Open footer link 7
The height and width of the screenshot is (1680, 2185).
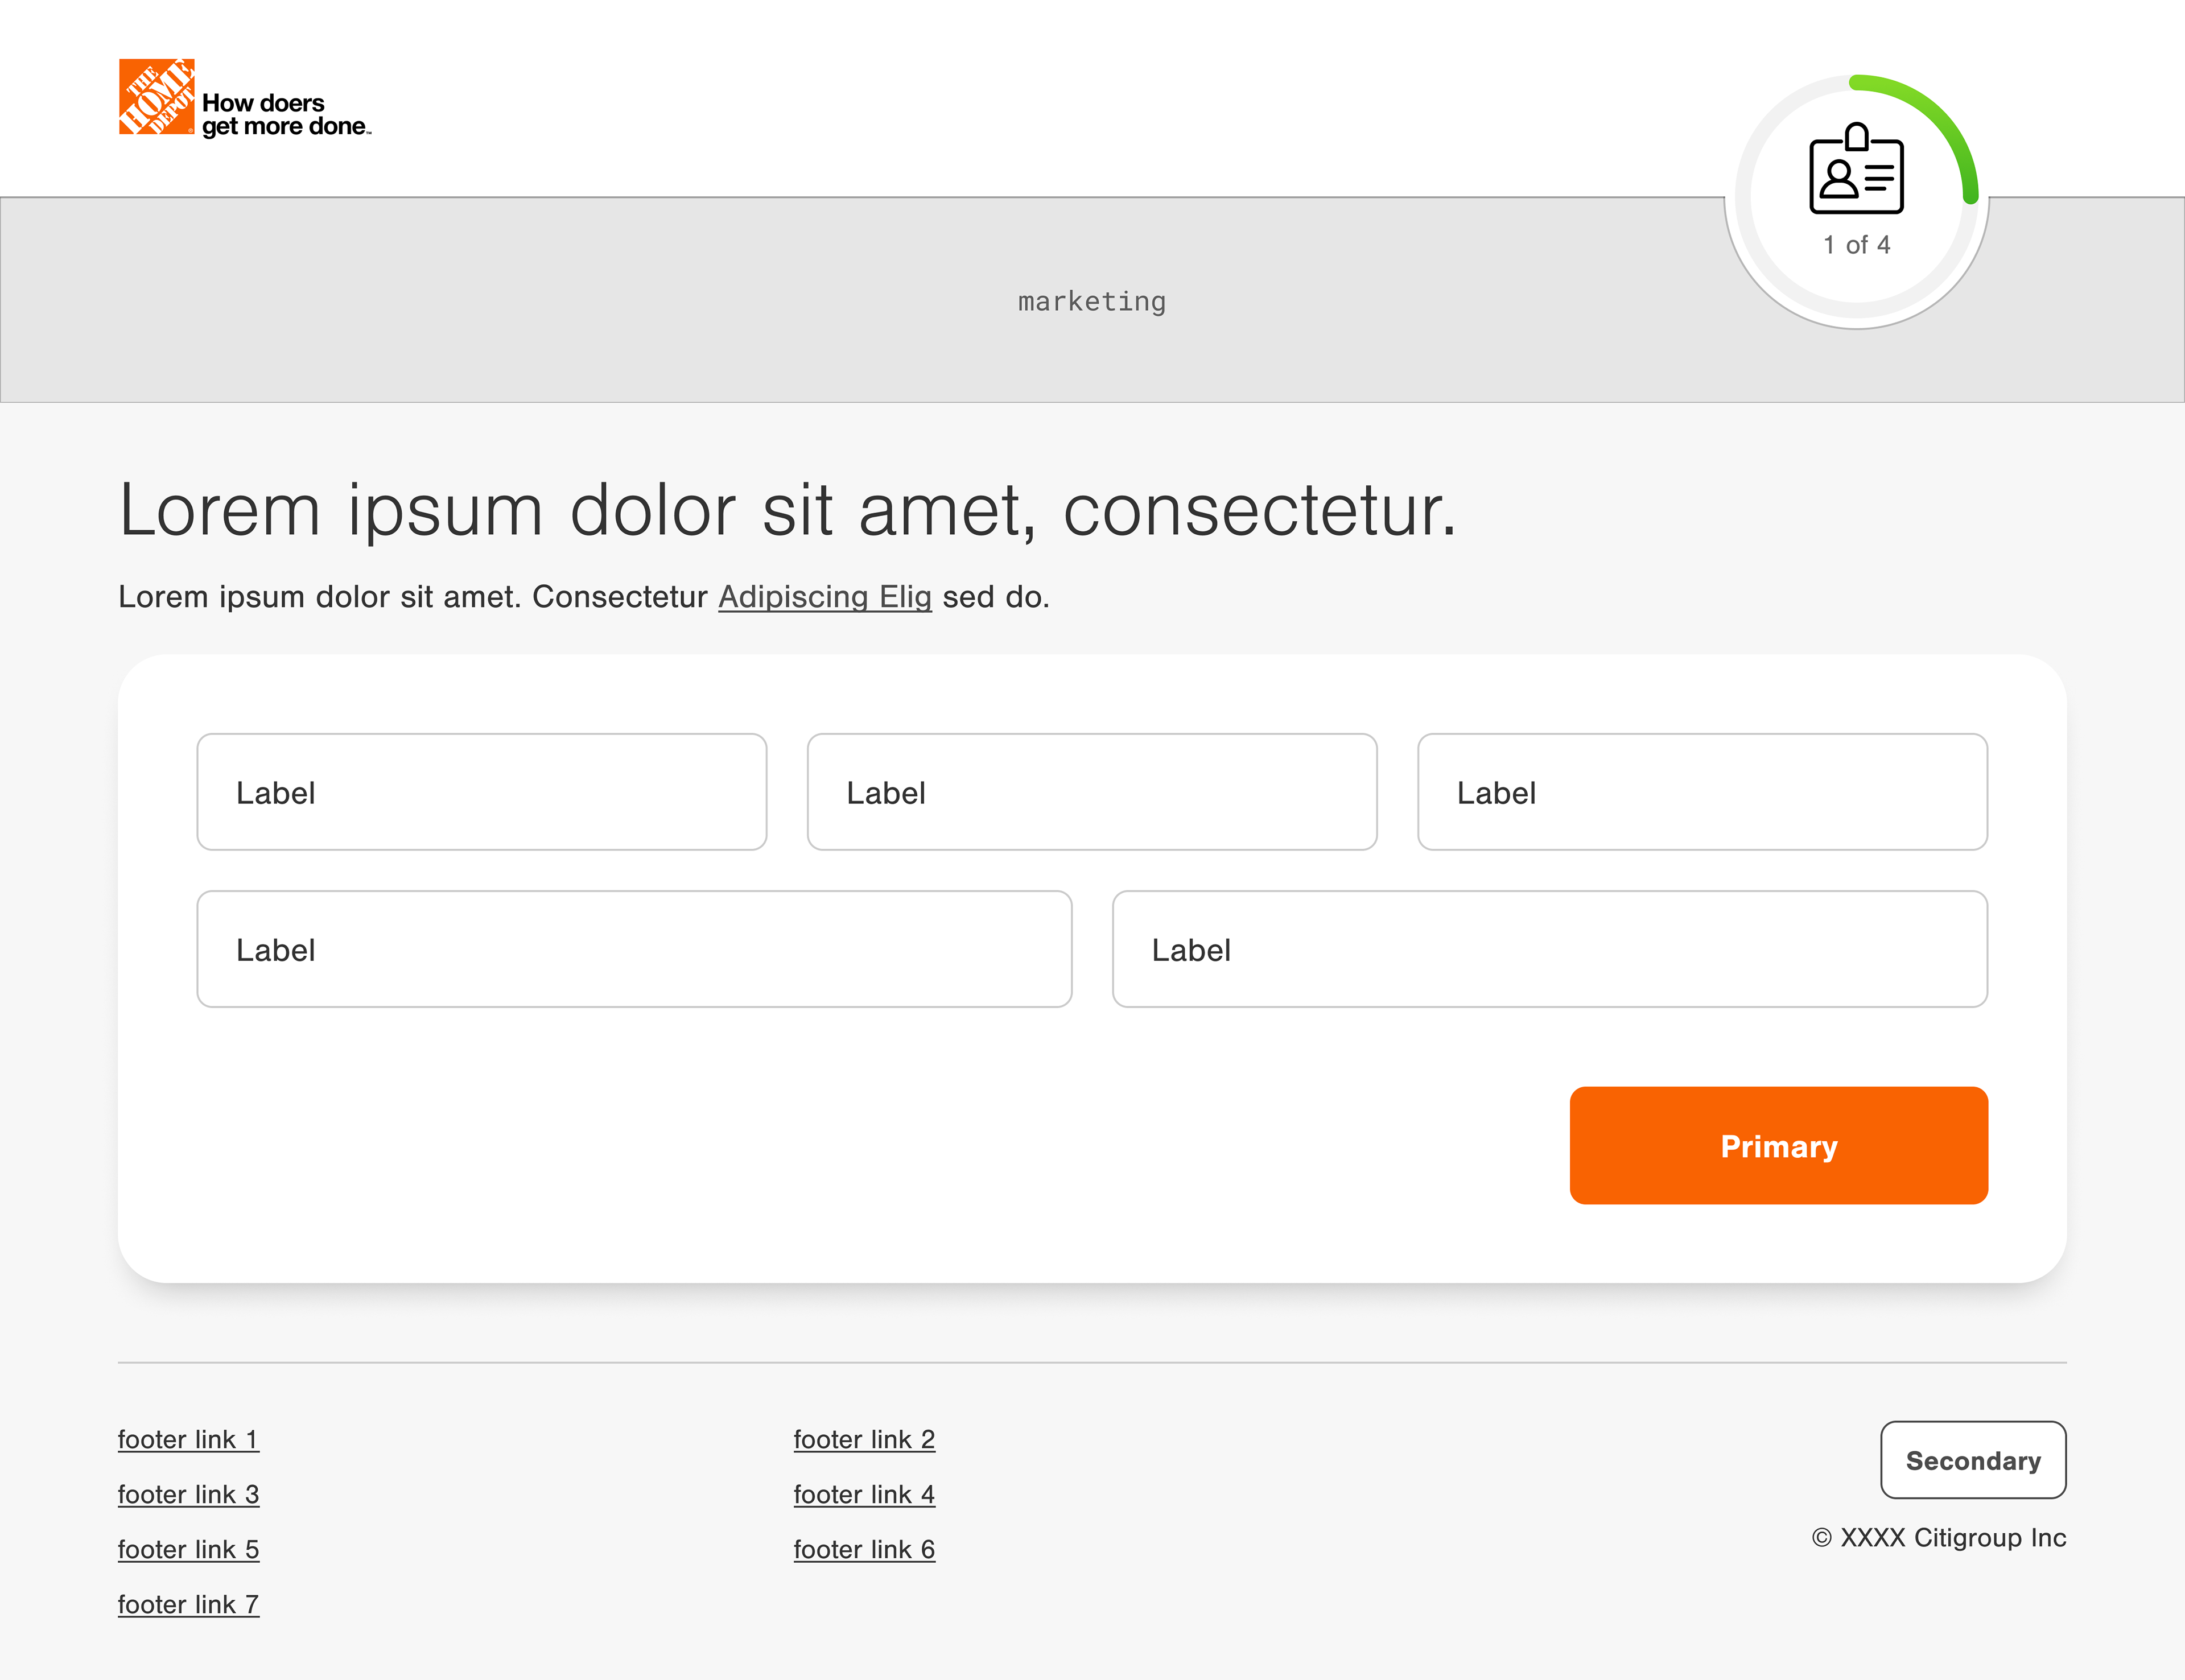188,1605
